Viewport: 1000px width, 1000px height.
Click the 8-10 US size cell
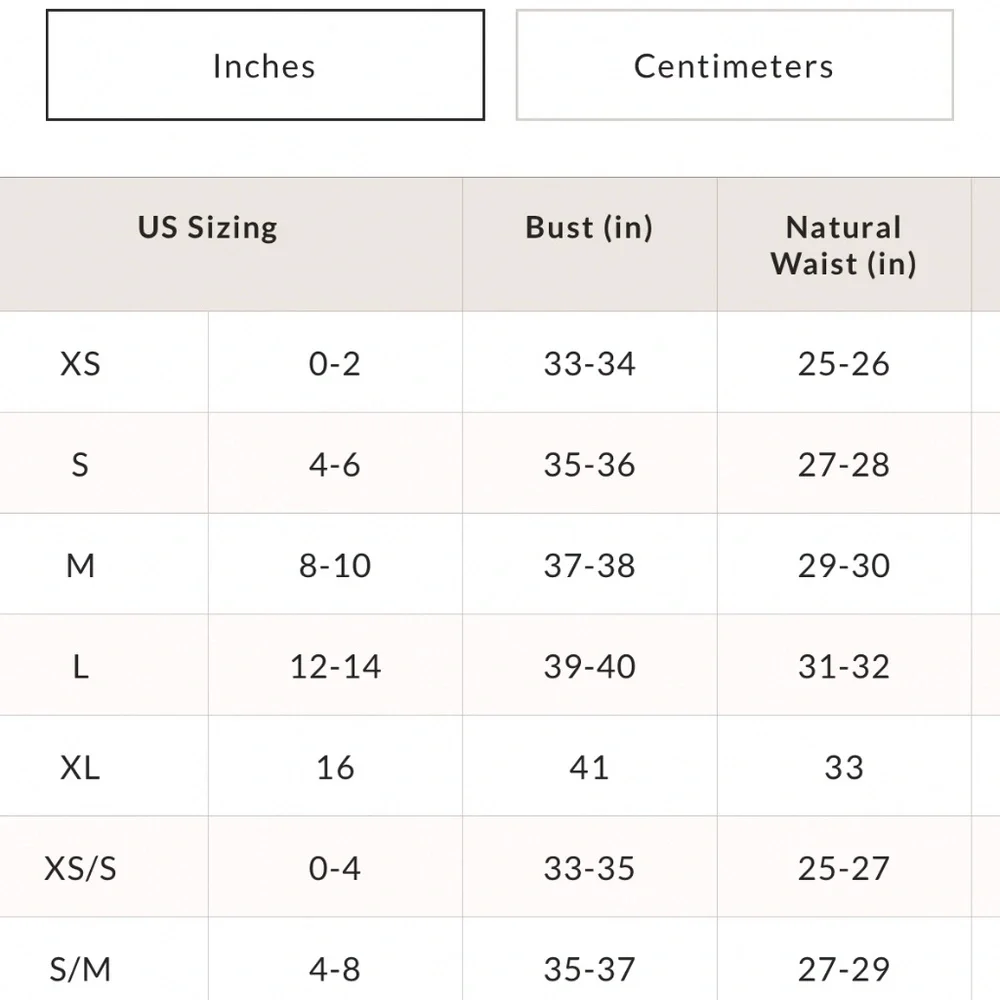coord(335,565)
